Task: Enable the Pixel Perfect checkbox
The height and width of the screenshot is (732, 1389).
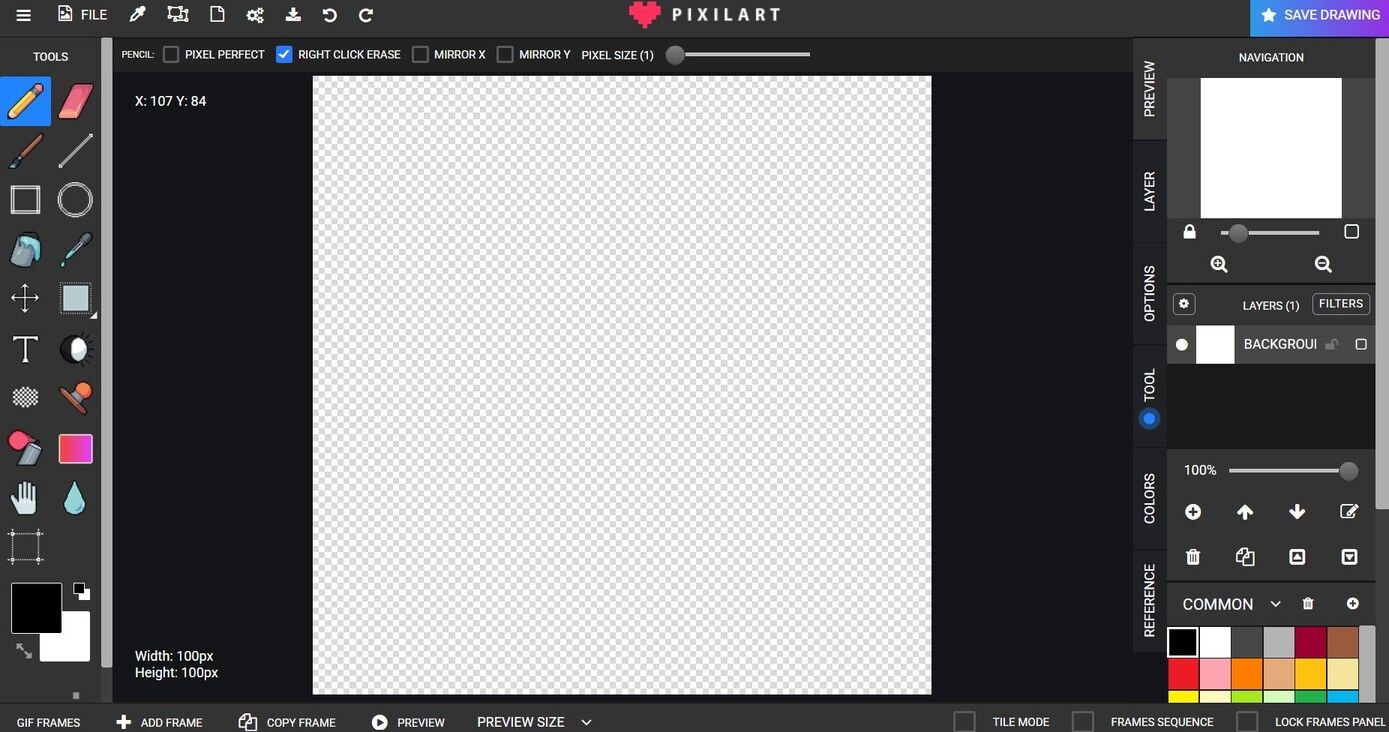Action: (x=171, y=54)
